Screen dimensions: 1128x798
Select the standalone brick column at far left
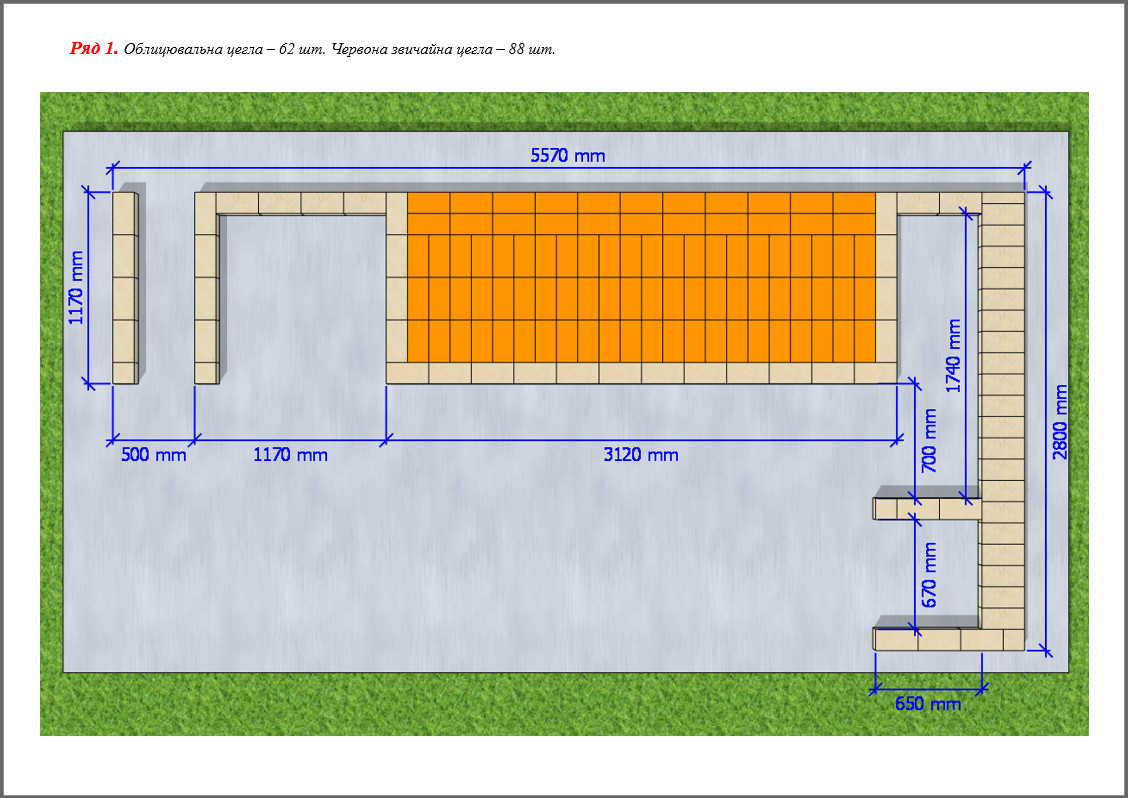tap(124, 288)
